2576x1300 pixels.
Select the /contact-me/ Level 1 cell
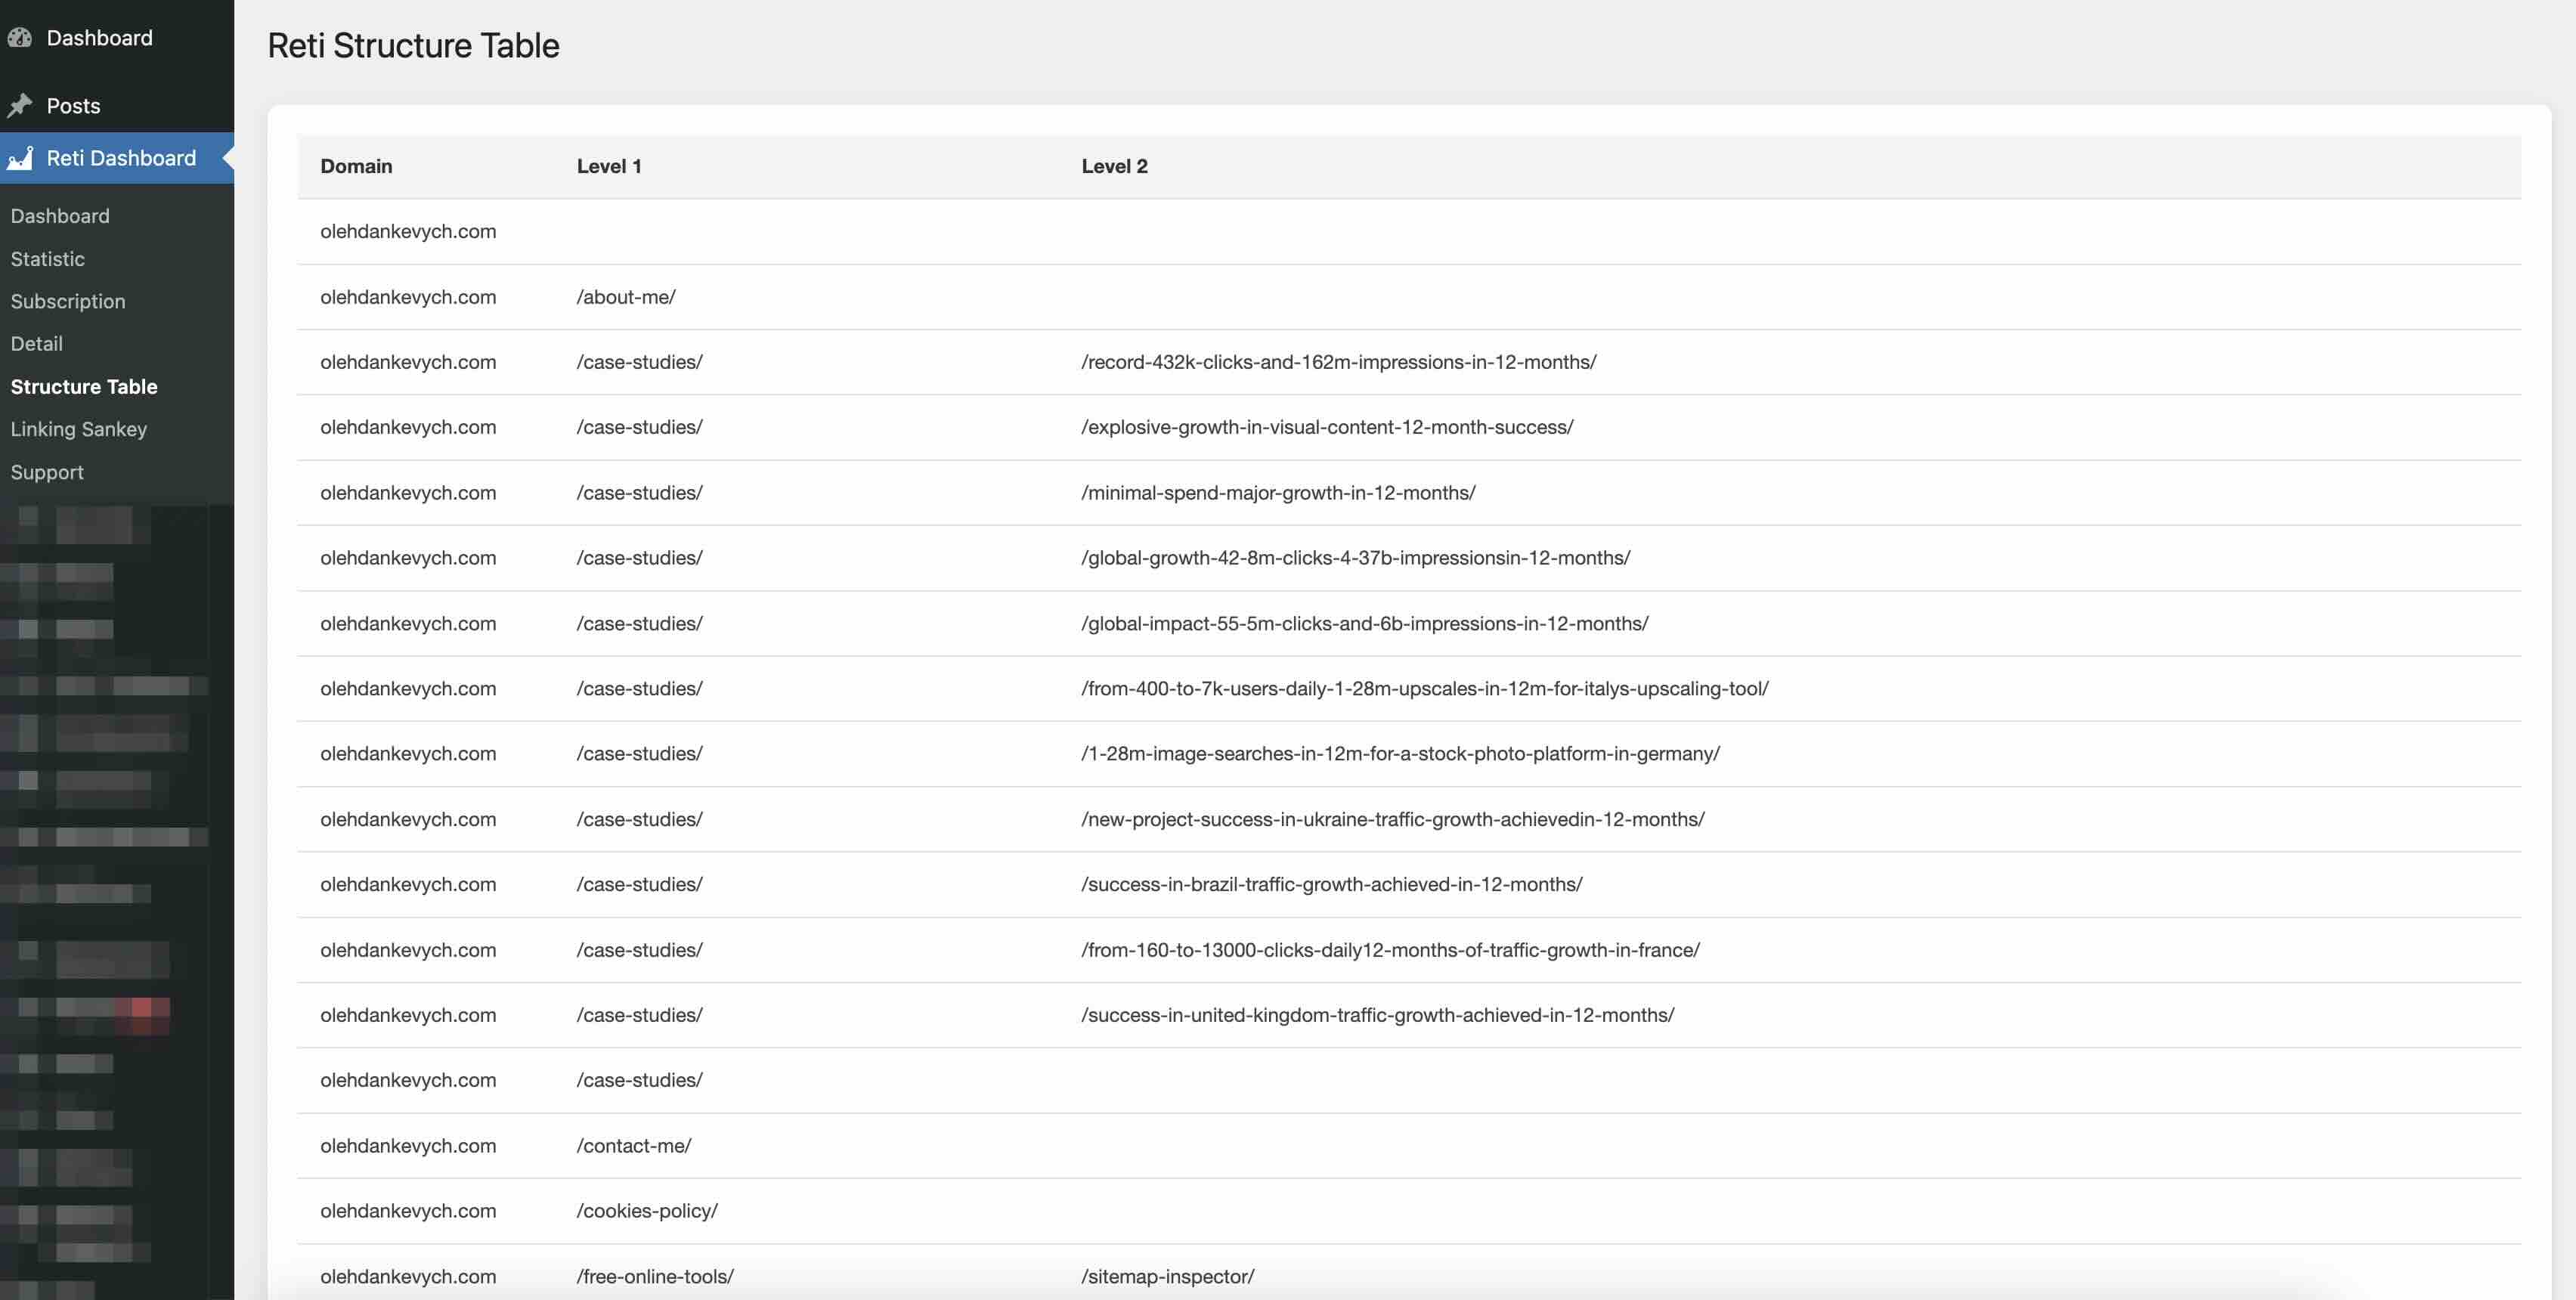point(634,1146)
